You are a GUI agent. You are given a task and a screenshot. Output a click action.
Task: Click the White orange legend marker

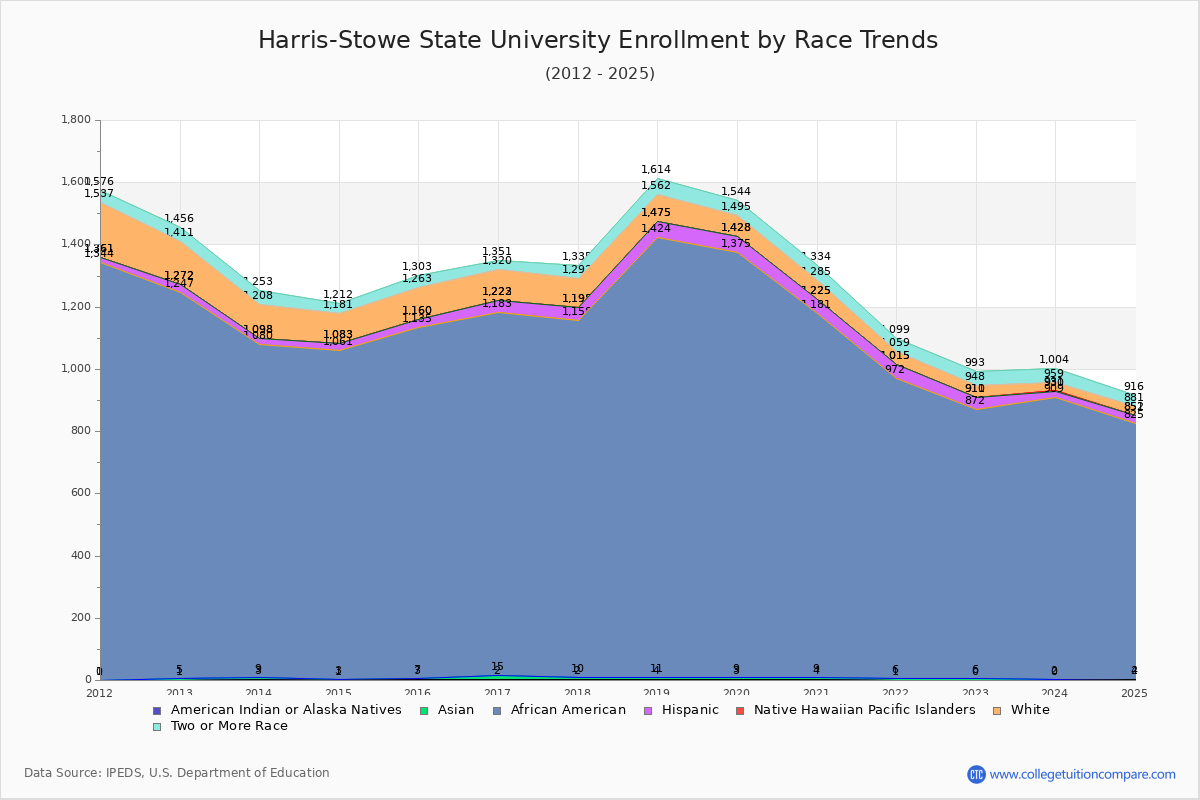coord(996,710)
